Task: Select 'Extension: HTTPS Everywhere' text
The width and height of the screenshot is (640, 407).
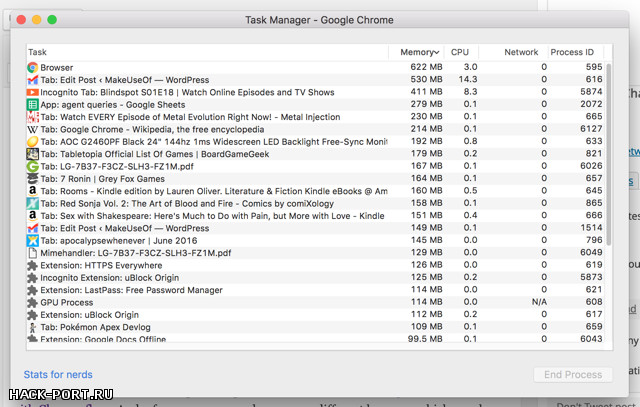Action: click(101, 265)
